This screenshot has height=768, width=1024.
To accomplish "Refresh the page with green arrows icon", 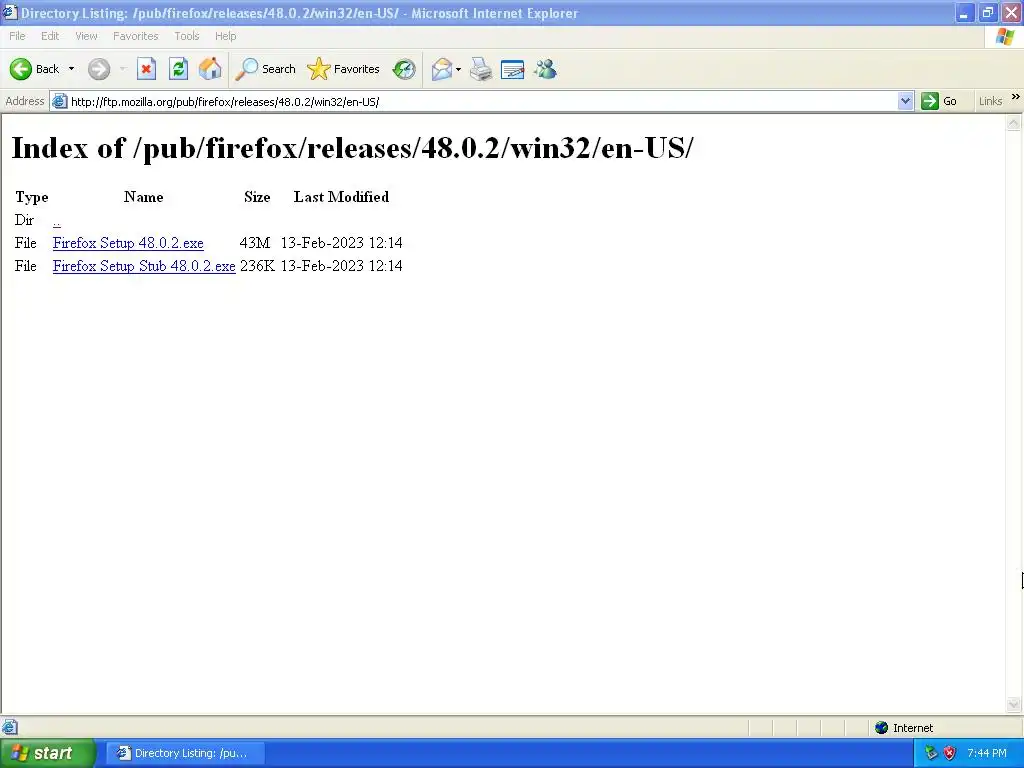I will [178, 69].
